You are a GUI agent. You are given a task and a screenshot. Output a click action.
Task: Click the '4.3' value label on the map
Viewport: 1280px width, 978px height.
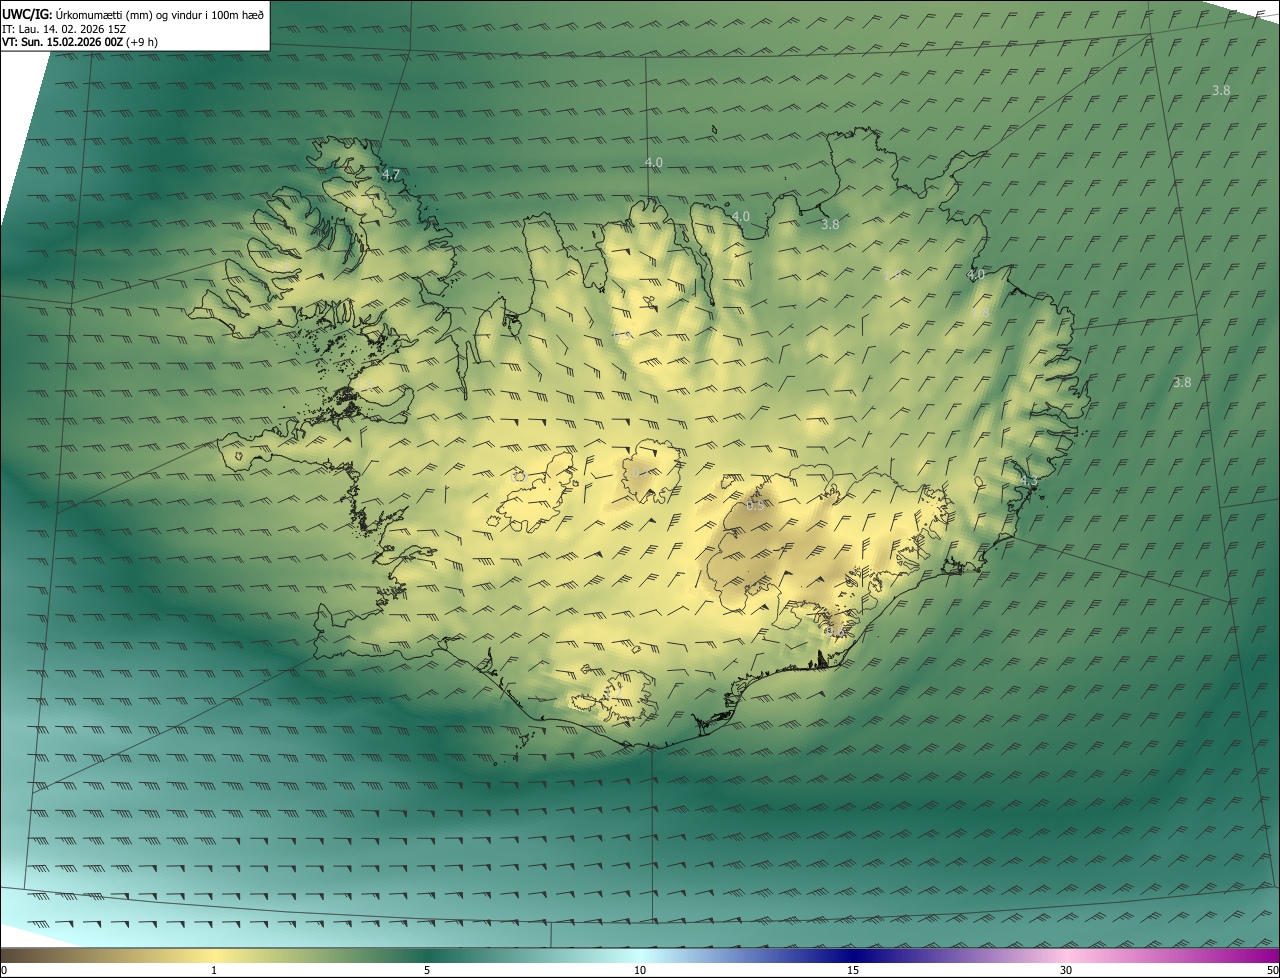pos(1029,482)
